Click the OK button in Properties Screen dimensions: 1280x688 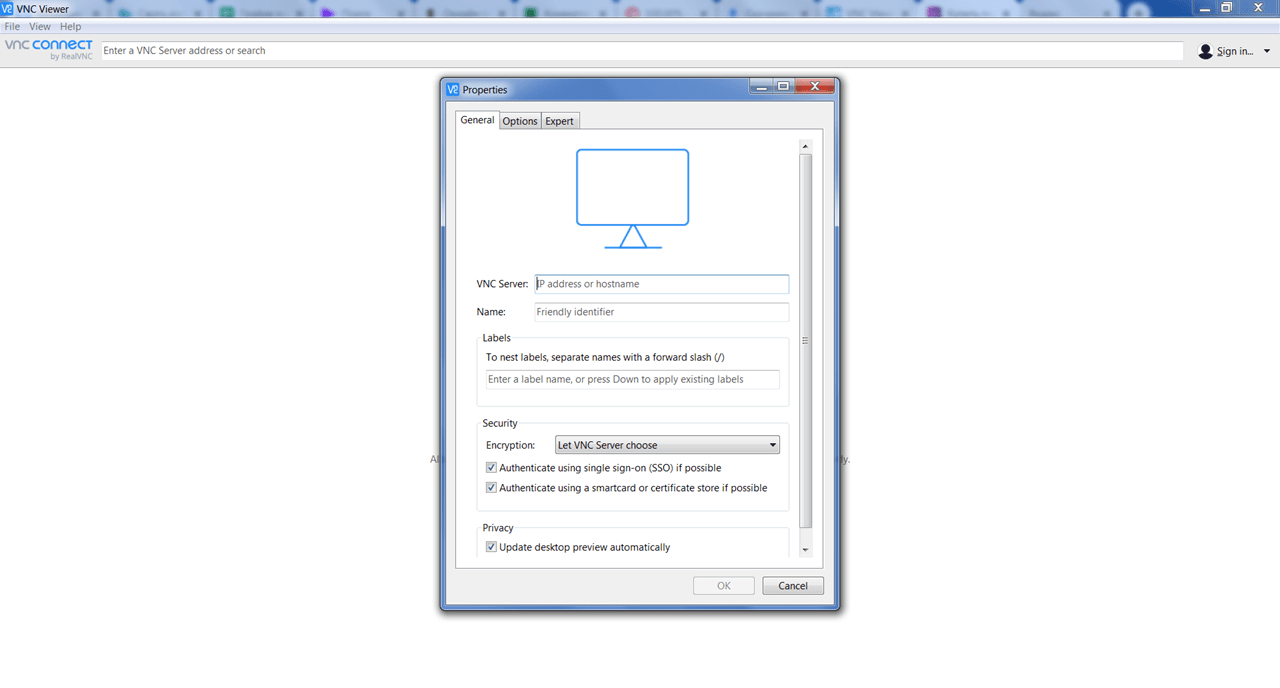pos(724,586)
